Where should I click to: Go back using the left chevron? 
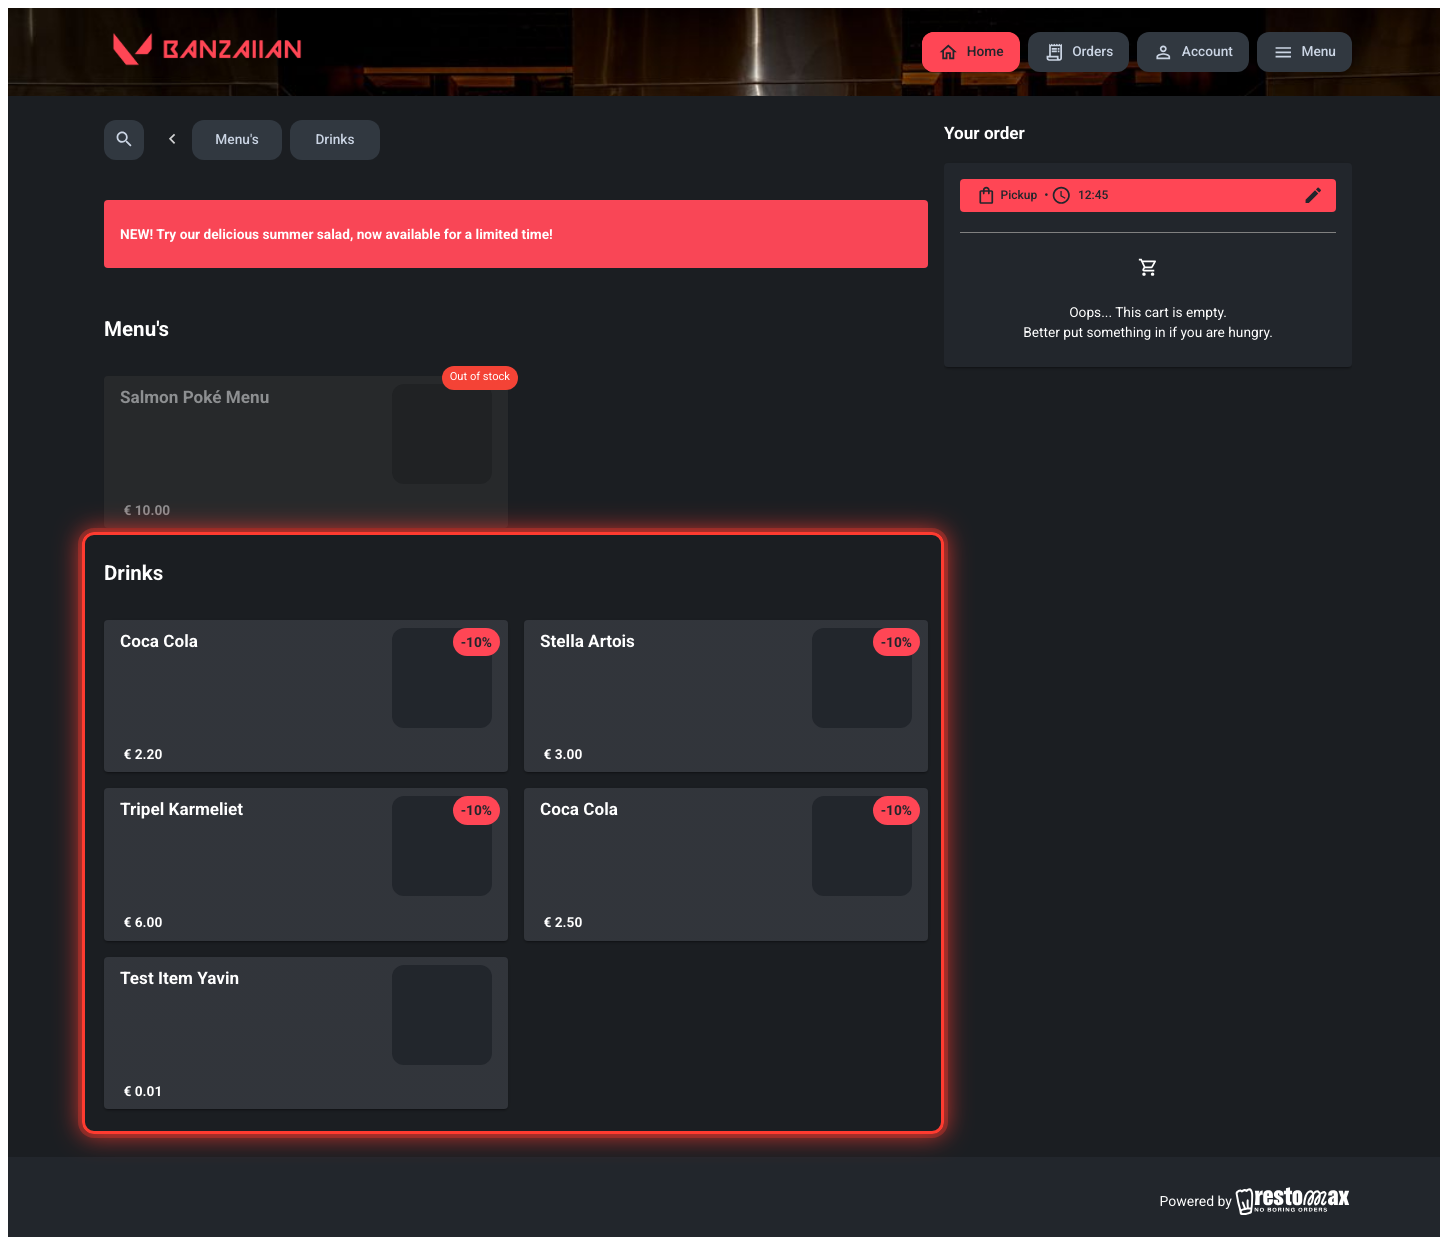click(x=172, y=140)
